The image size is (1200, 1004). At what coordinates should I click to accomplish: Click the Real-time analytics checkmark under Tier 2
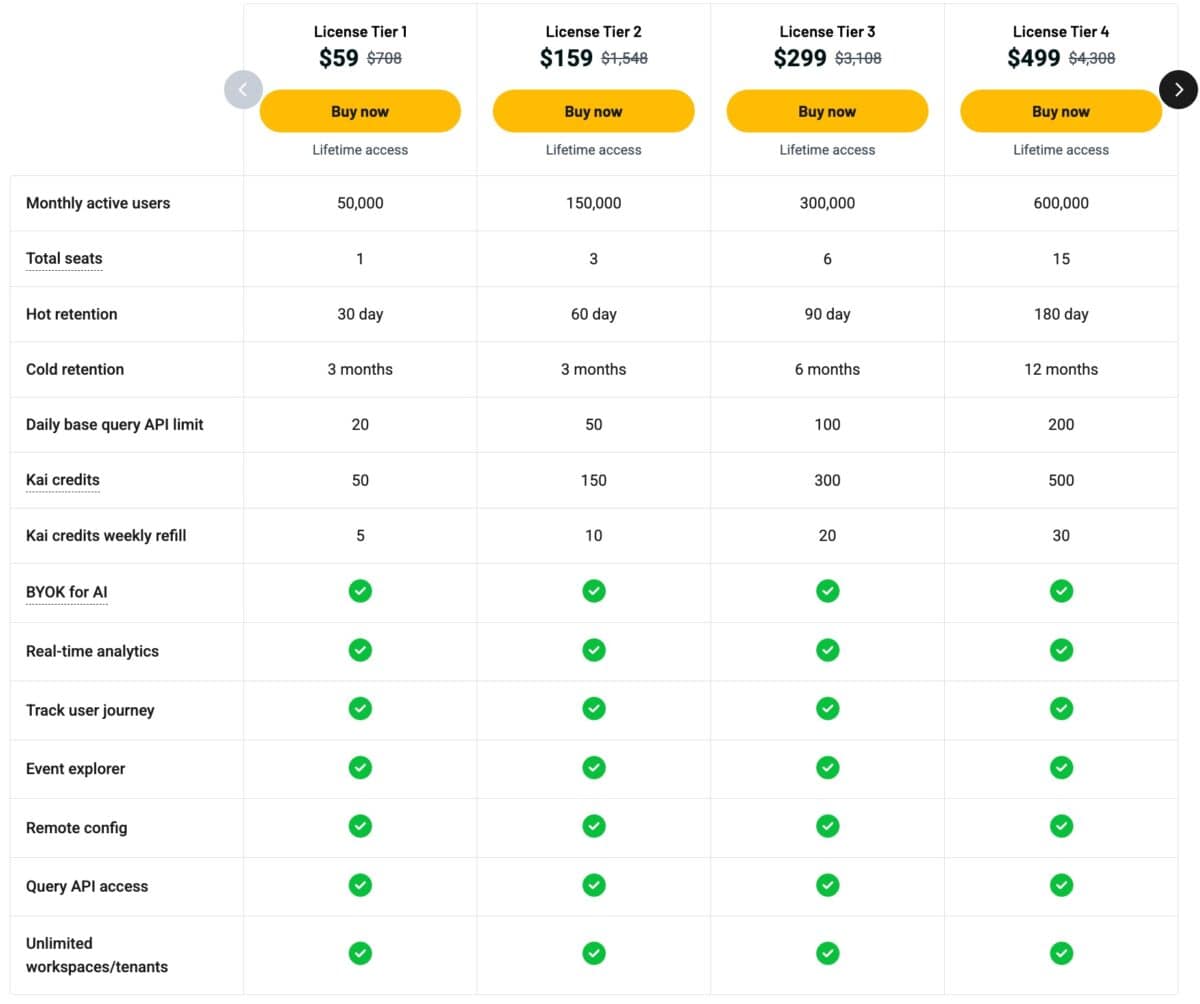tap(594, 650)
